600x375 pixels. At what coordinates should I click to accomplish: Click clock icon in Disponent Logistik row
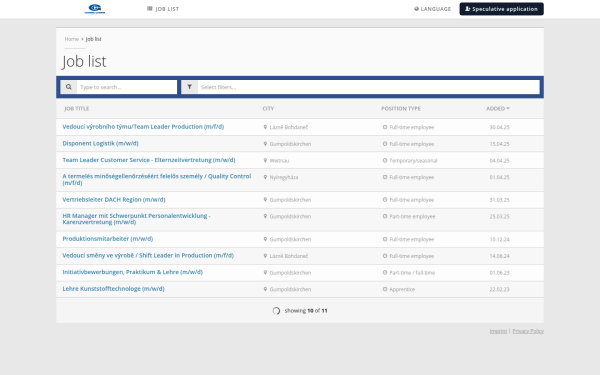pos(385,144)
